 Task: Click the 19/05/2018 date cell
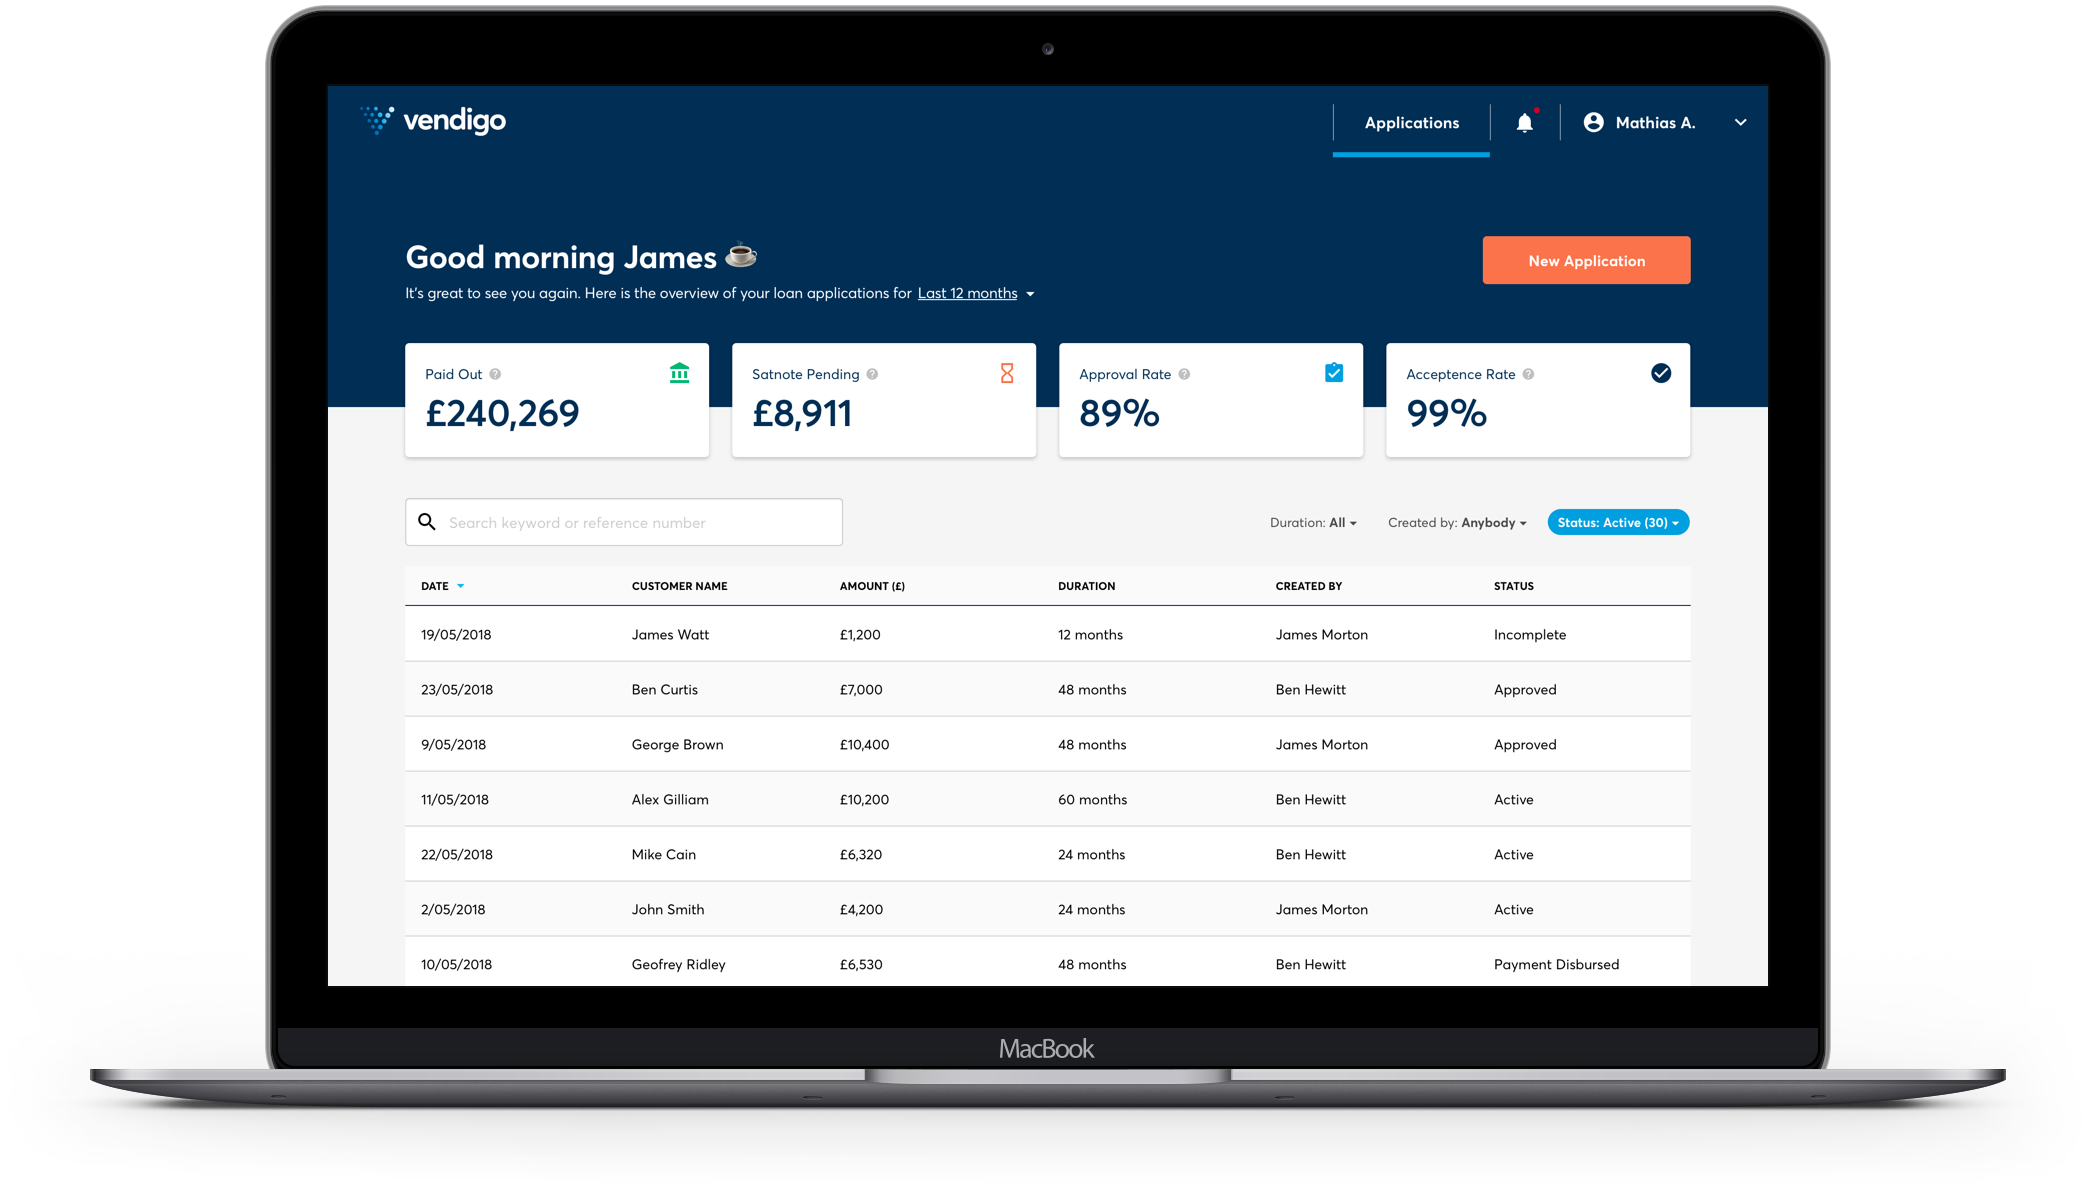(456, 634)
